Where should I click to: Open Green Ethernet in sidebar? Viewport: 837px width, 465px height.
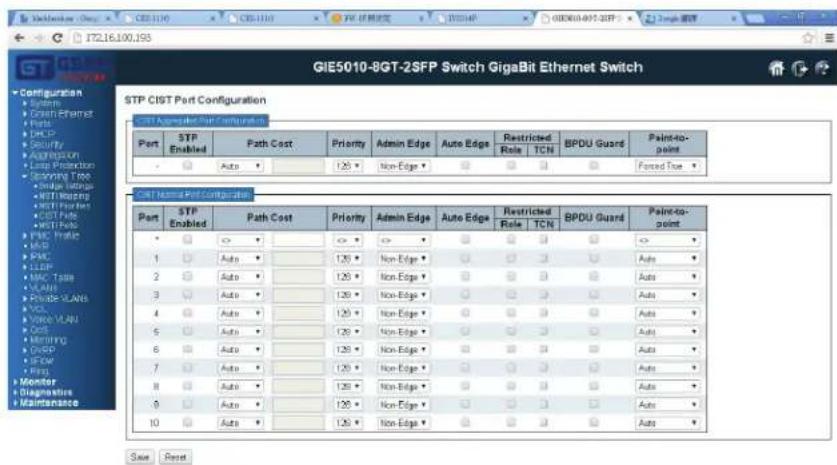click(61, 113)
